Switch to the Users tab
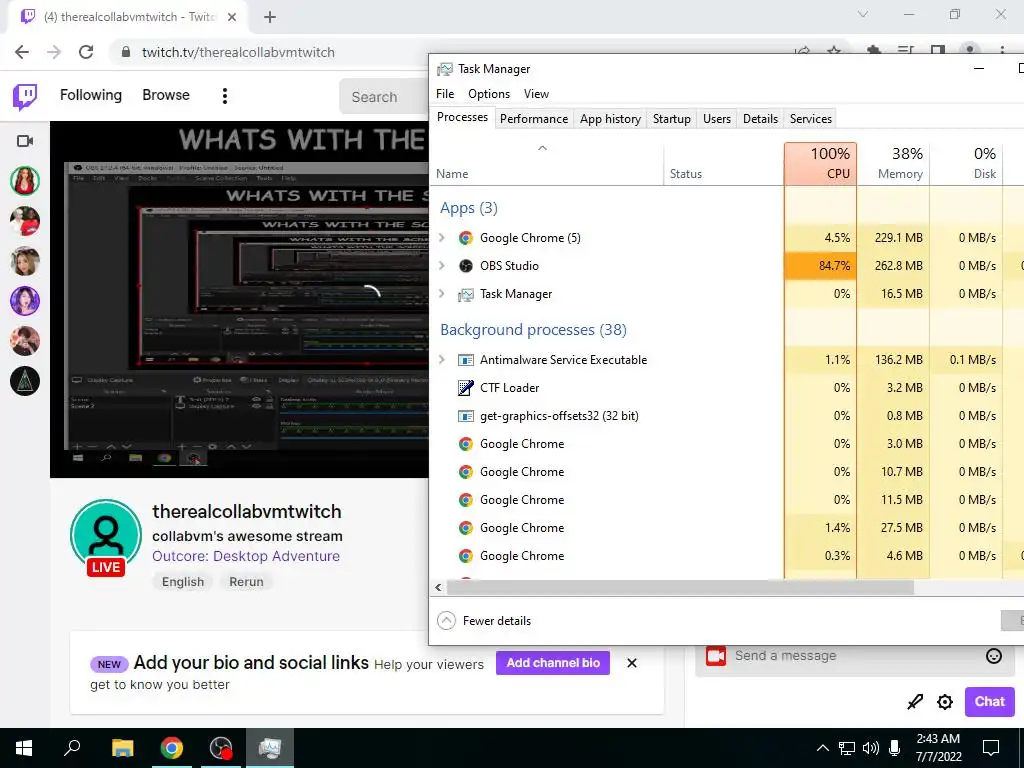The height and width of the screenshot is (768, 1024). point(716,119)
